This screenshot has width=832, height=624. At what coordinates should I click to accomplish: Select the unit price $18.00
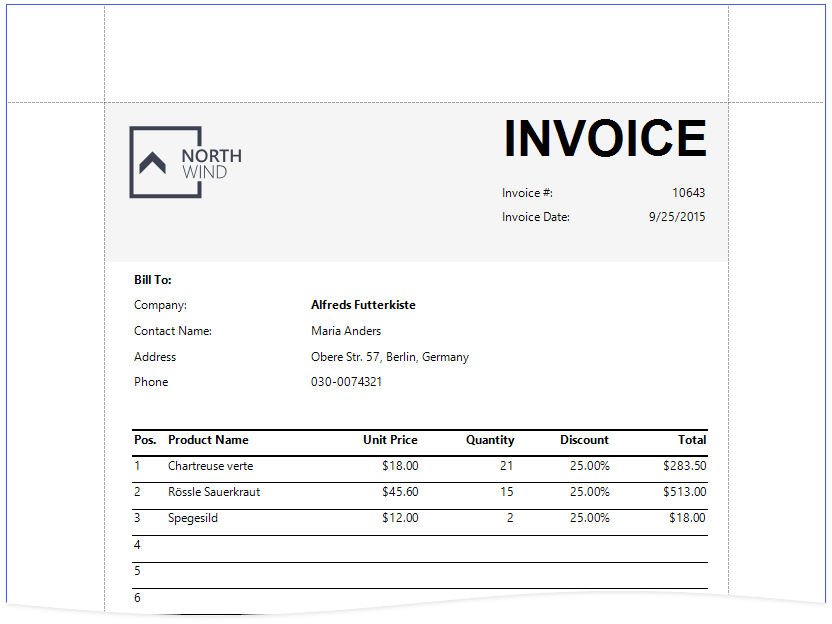pyautogui.click(x=401, y=466)
